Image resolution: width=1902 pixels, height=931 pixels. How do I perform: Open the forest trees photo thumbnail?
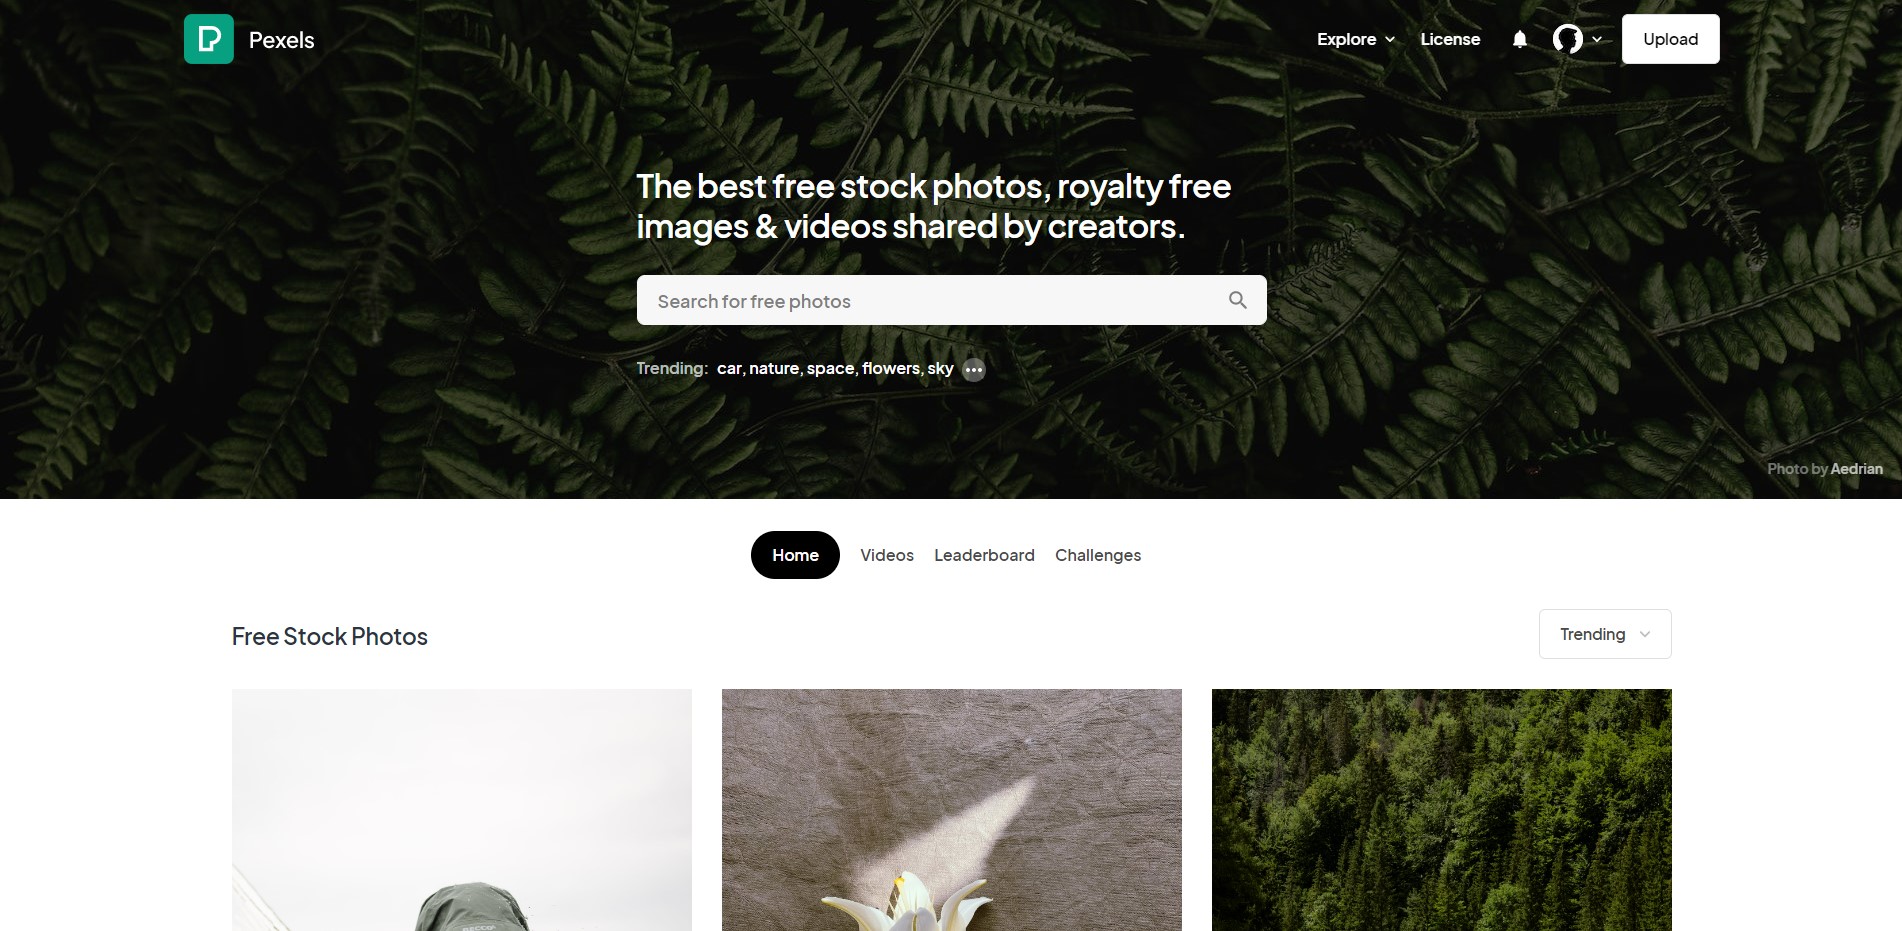1442,810
